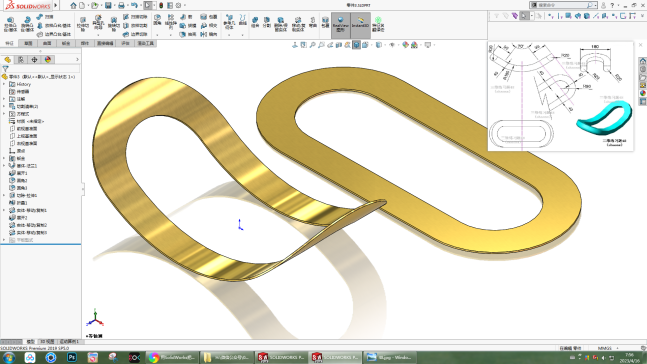Click the Hole Wizard tool
647x364 pixels.
click(98, 23)
